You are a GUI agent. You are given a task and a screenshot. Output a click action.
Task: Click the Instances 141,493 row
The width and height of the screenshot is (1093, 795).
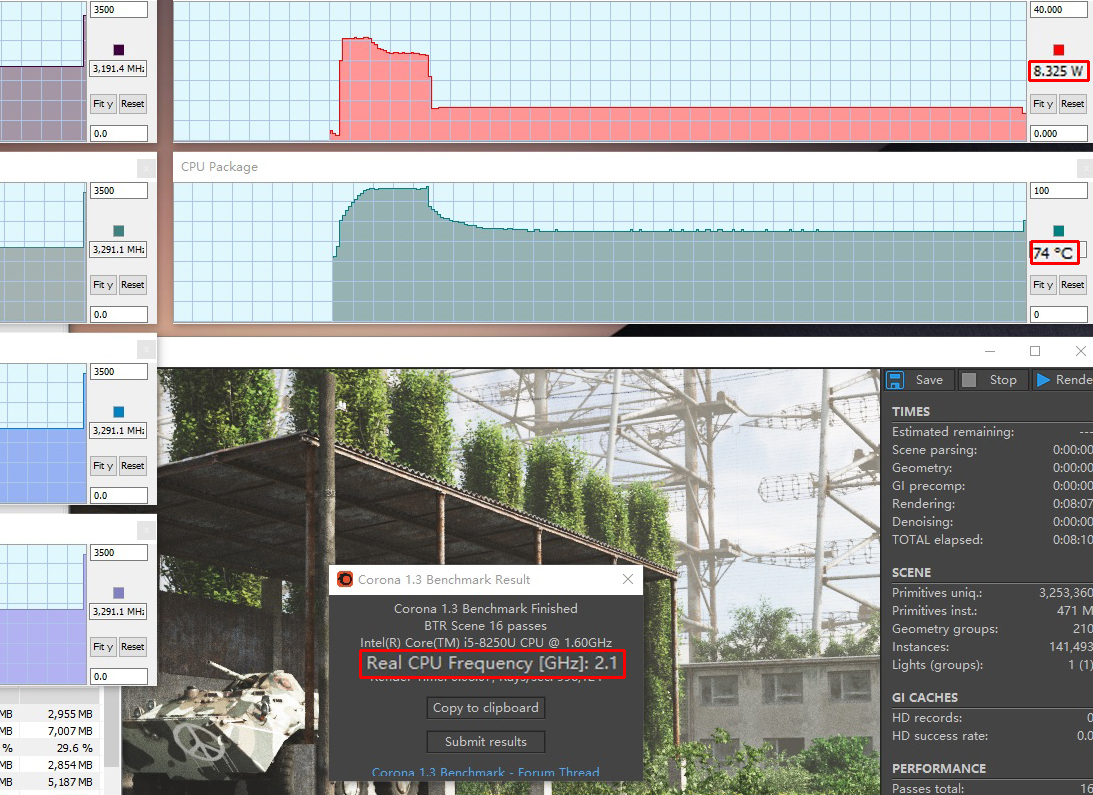(992, 647)
